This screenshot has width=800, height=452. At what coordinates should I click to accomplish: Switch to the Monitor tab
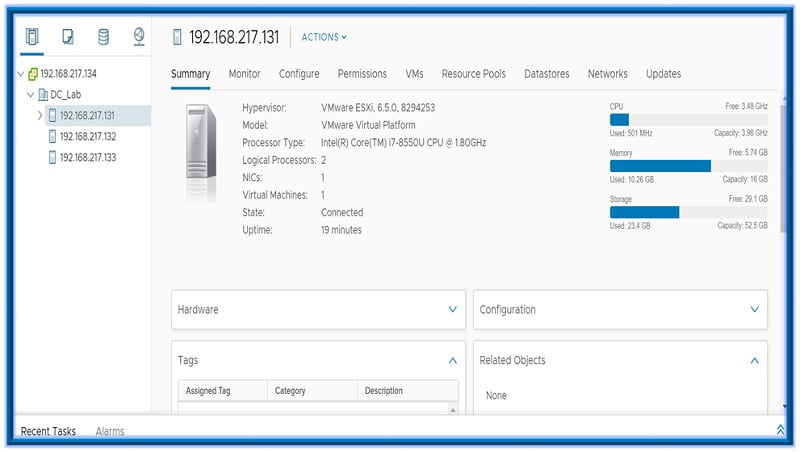[244, 74]
